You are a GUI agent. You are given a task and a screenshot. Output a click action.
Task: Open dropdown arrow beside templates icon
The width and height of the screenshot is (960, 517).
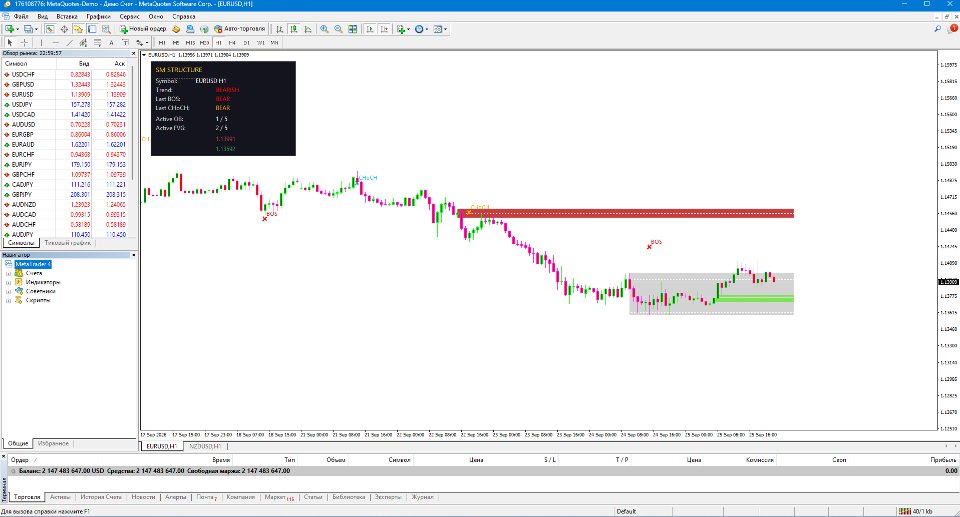(x=445, y=29)
